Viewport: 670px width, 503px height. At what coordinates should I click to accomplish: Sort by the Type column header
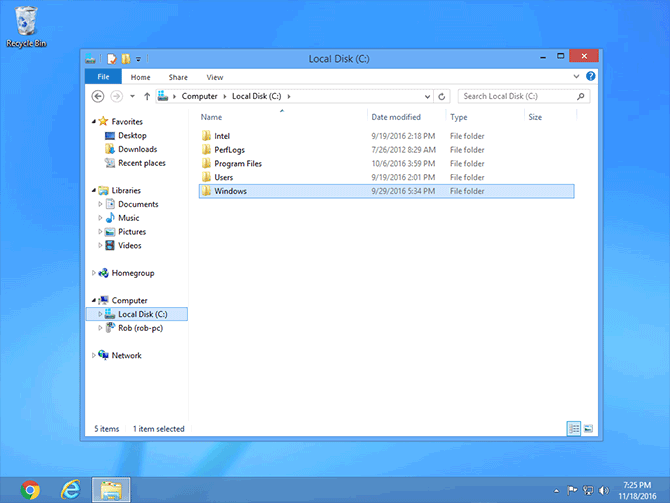point(458,117)
